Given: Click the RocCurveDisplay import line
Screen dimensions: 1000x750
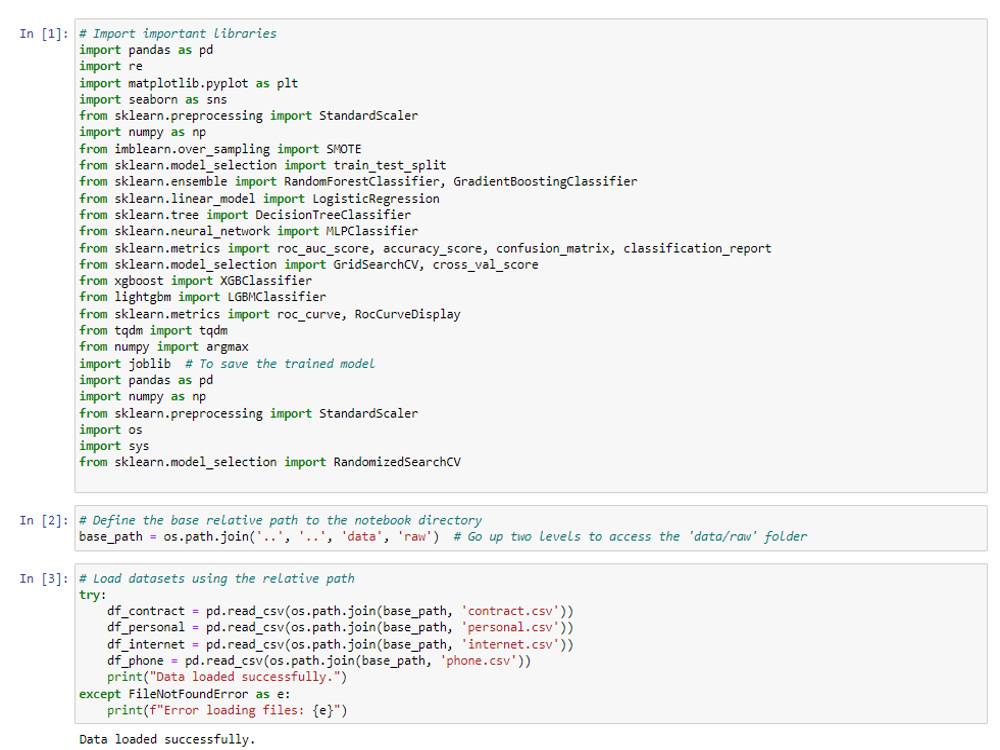Looking at the screenshot, I should click(270, 314).
